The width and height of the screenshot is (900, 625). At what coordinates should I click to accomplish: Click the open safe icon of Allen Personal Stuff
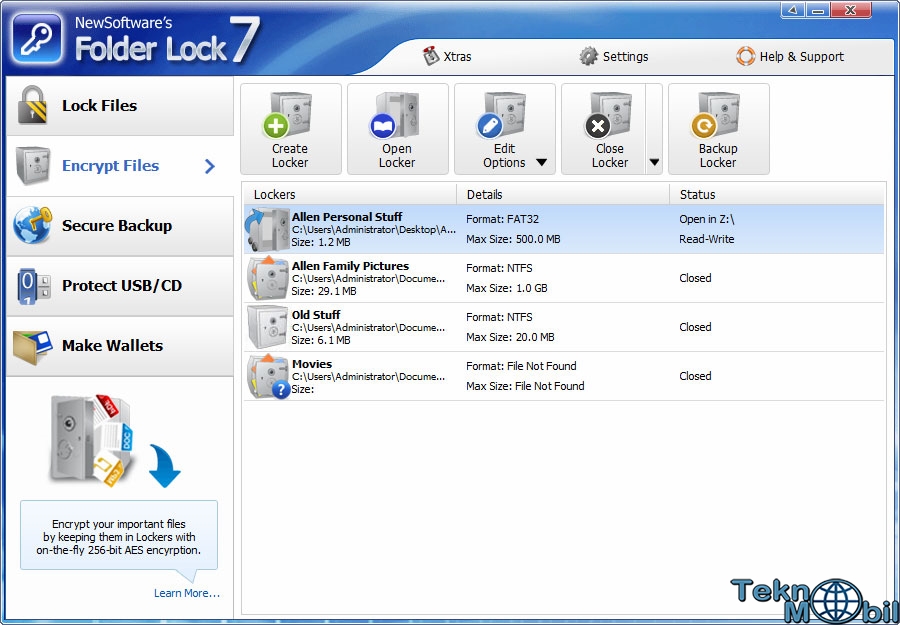(x=267, y=229)
